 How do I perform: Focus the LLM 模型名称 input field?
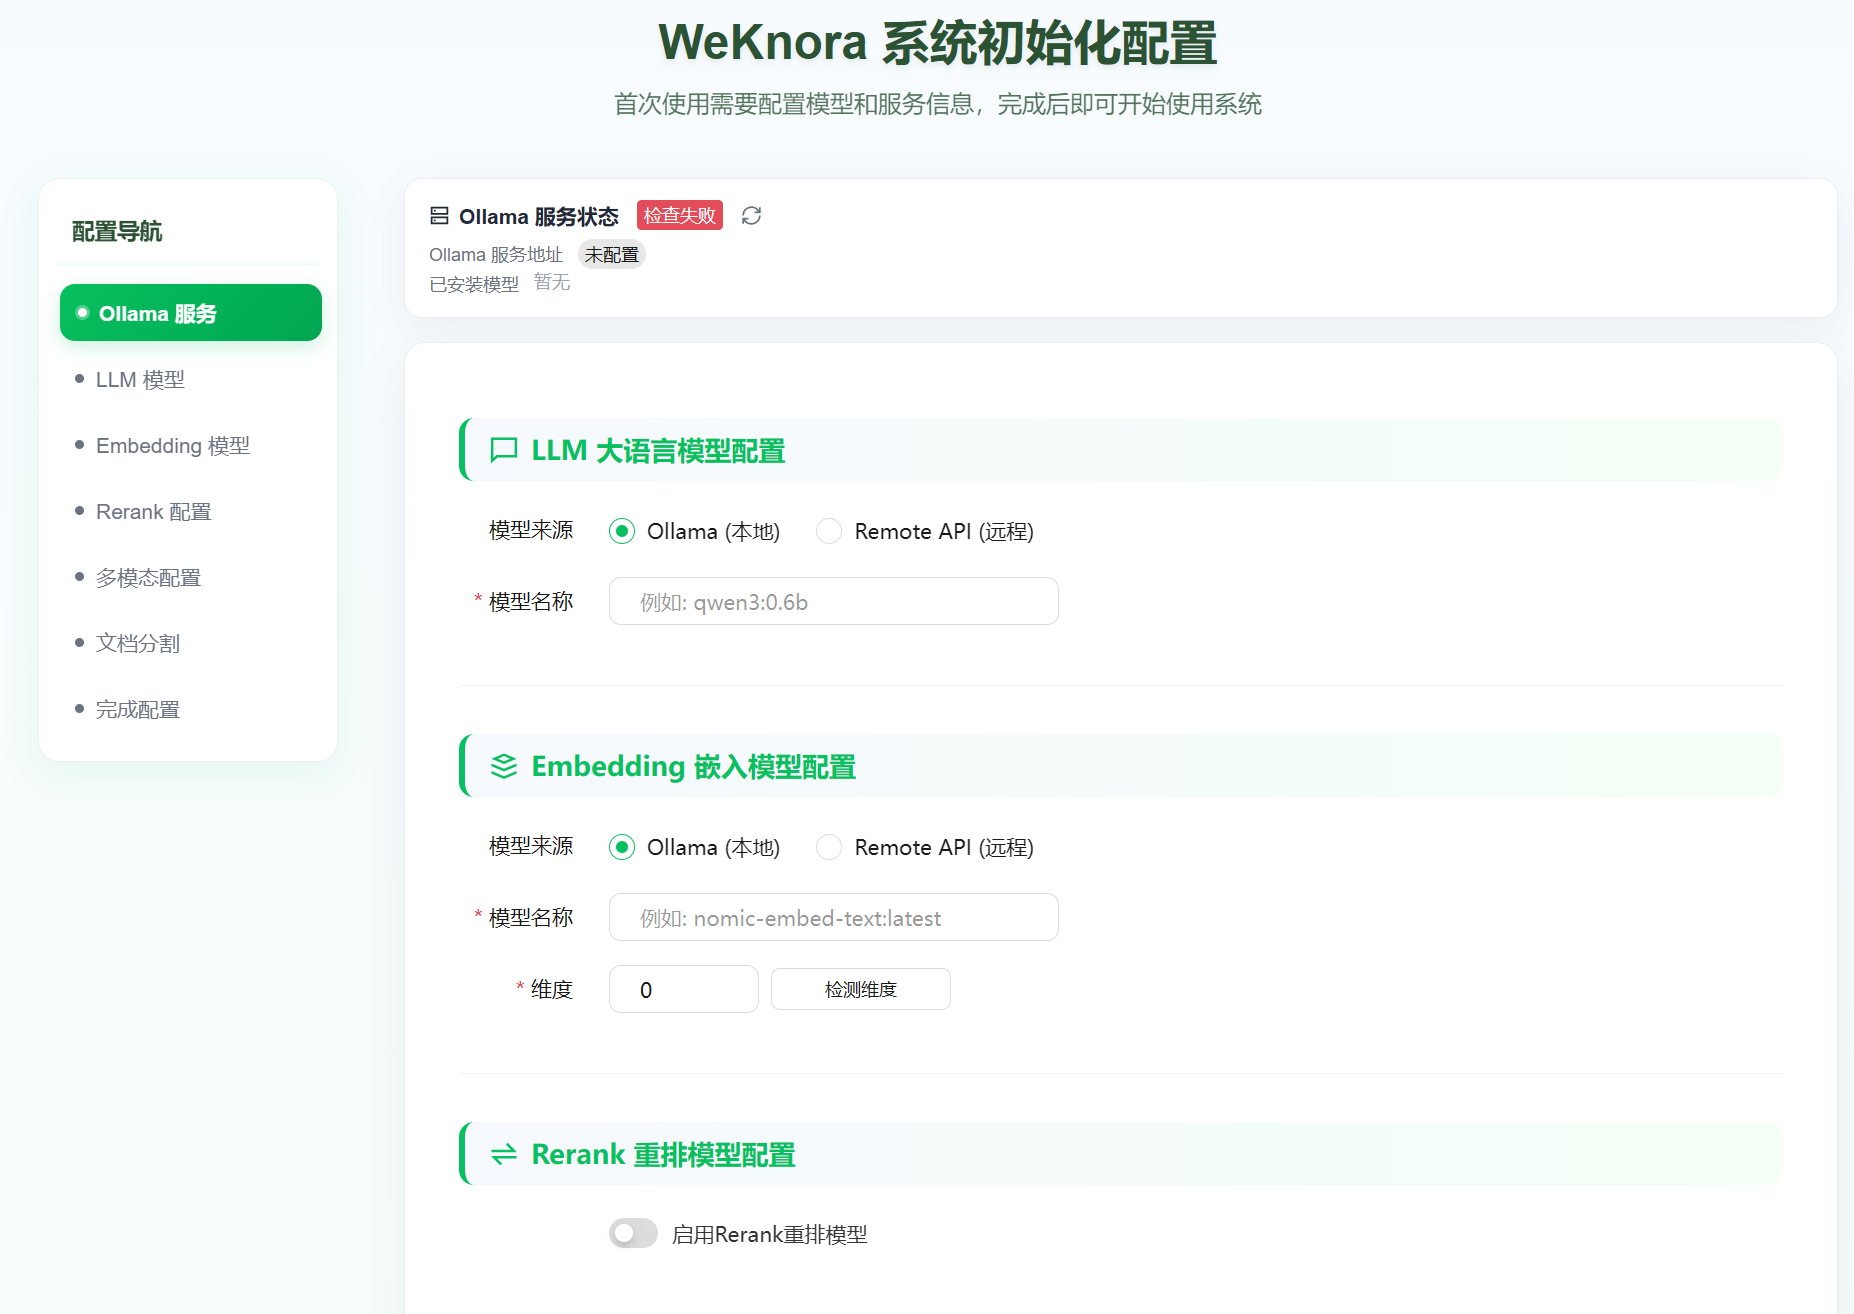click(x=834, y=602)
